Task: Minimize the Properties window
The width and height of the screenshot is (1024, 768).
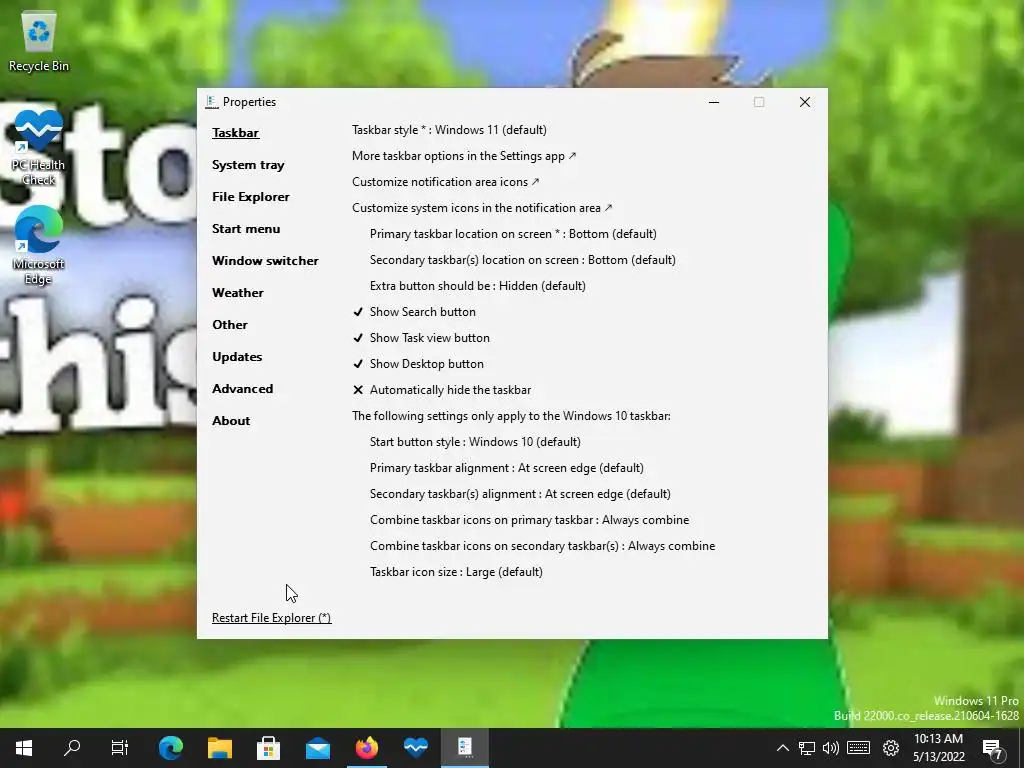Action: [714, 102]
